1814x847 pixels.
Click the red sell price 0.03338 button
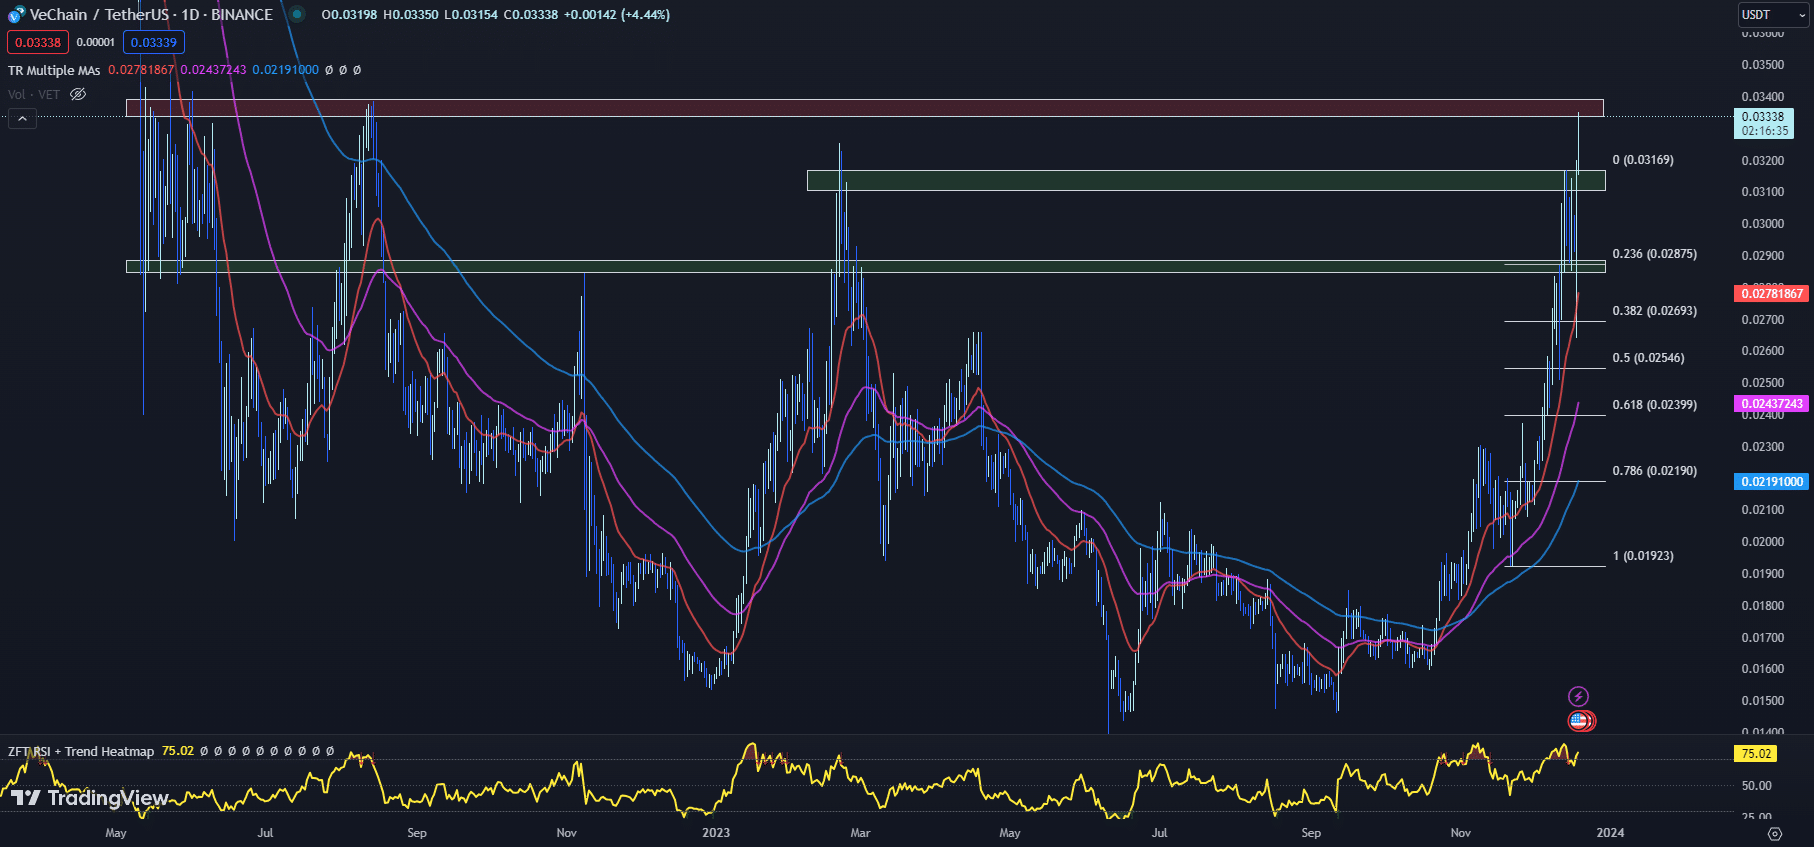(x=38, y=42)
